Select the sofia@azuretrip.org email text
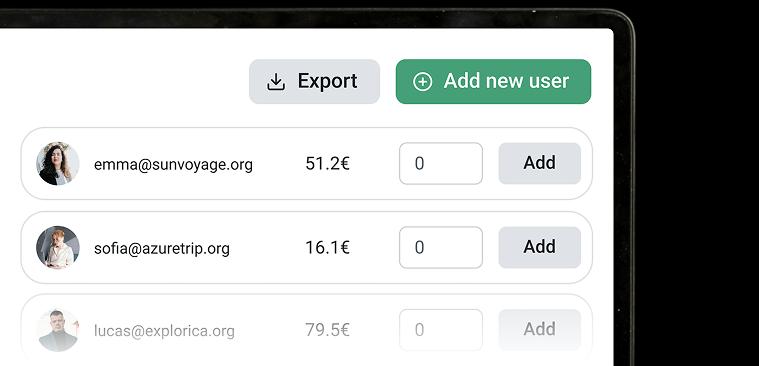This screenshot has width=759, height=366. point(162,248)
